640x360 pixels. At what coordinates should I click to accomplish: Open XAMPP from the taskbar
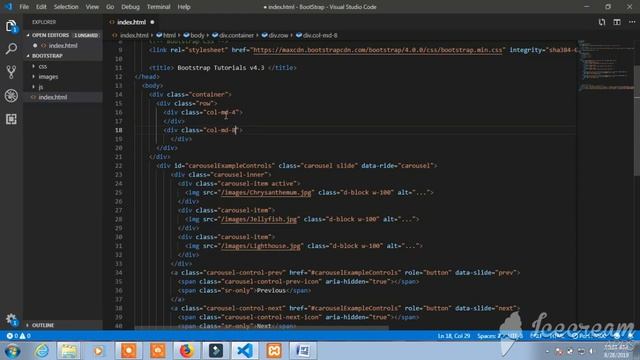[274, 351]
